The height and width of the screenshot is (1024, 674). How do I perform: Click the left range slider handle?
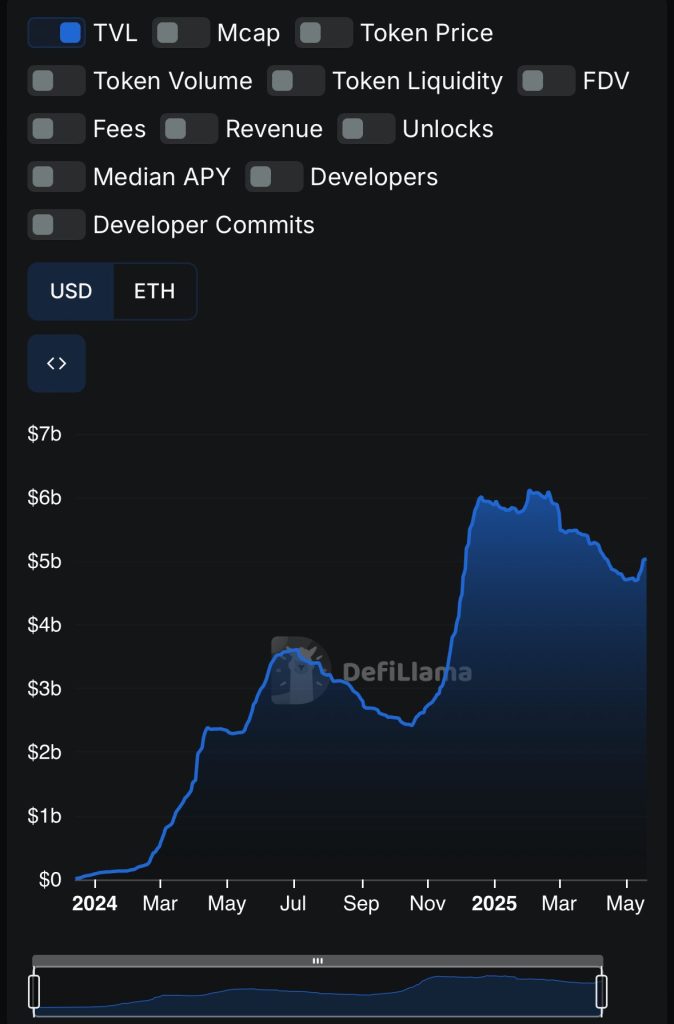pos(34,991)
